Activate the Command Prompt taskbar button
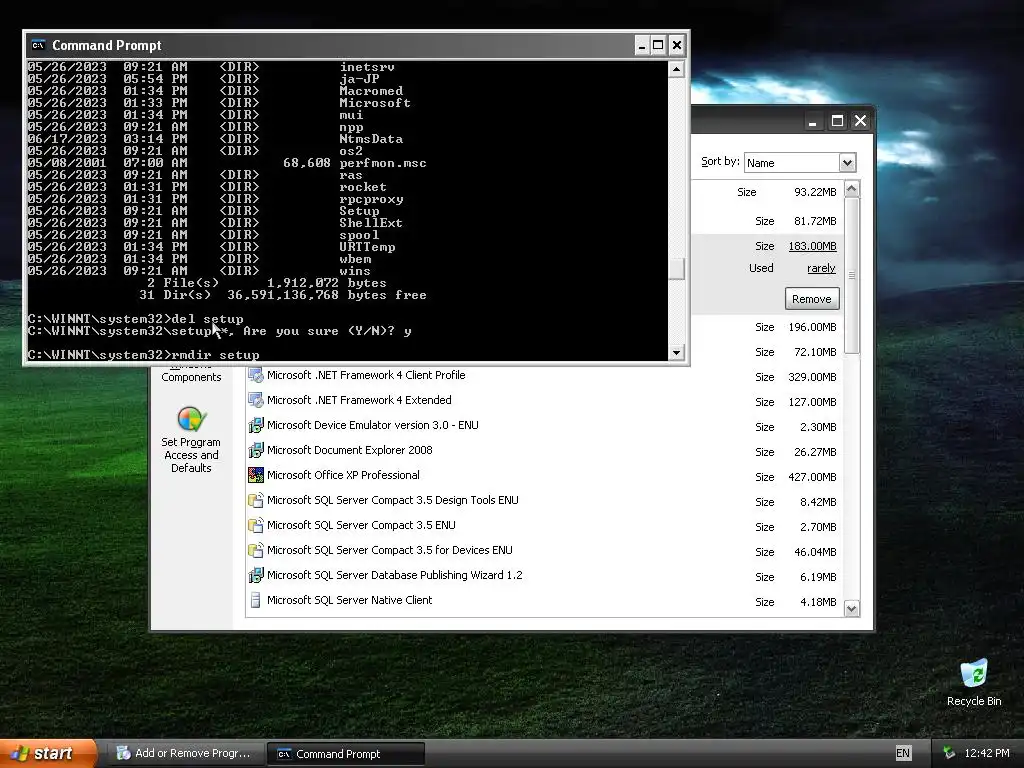Screen dimensions: 1024x768 346,754
